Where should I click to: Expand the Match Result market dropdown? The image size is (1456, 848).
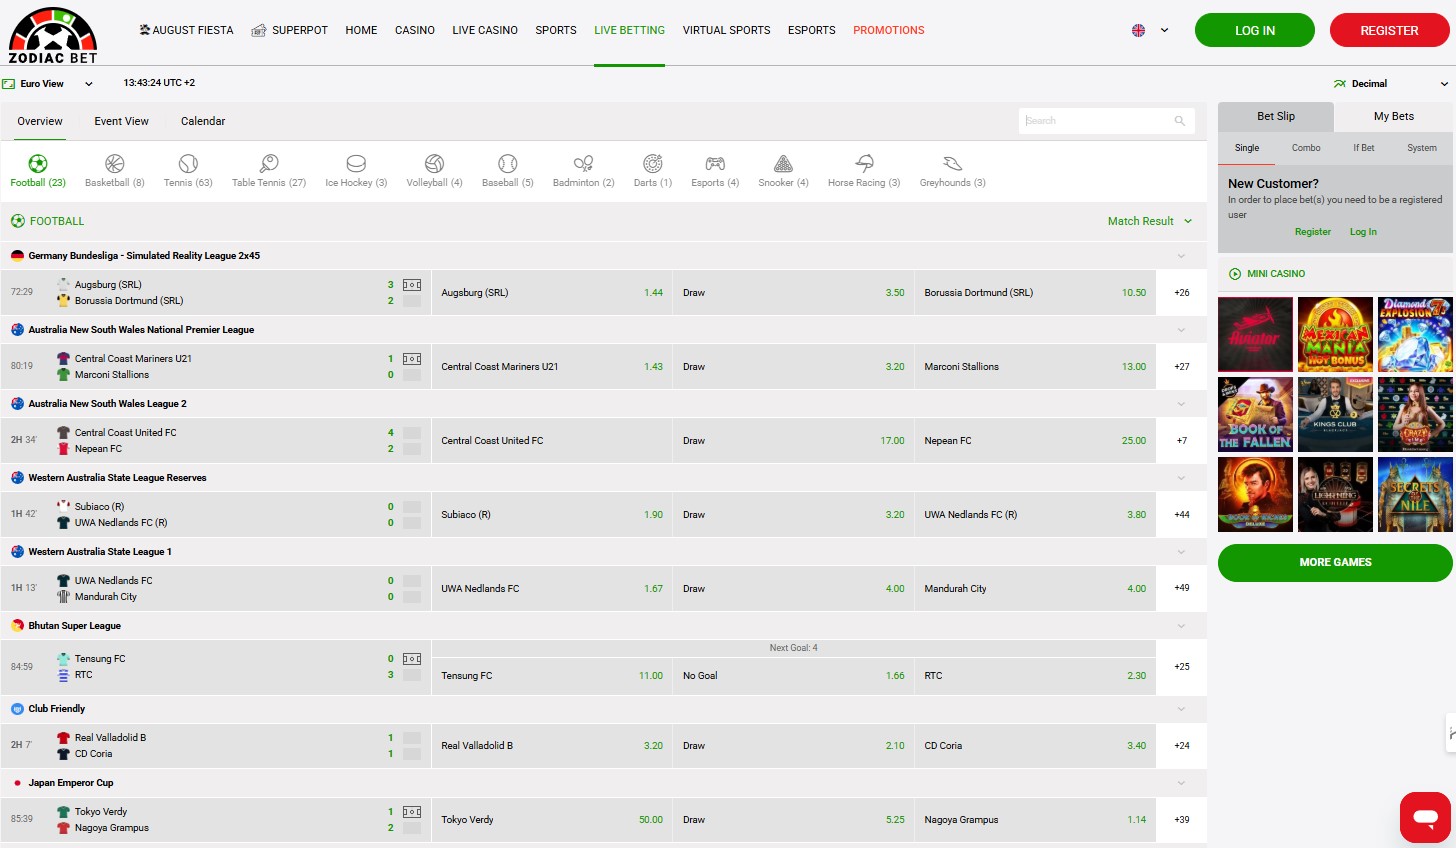1150,221
